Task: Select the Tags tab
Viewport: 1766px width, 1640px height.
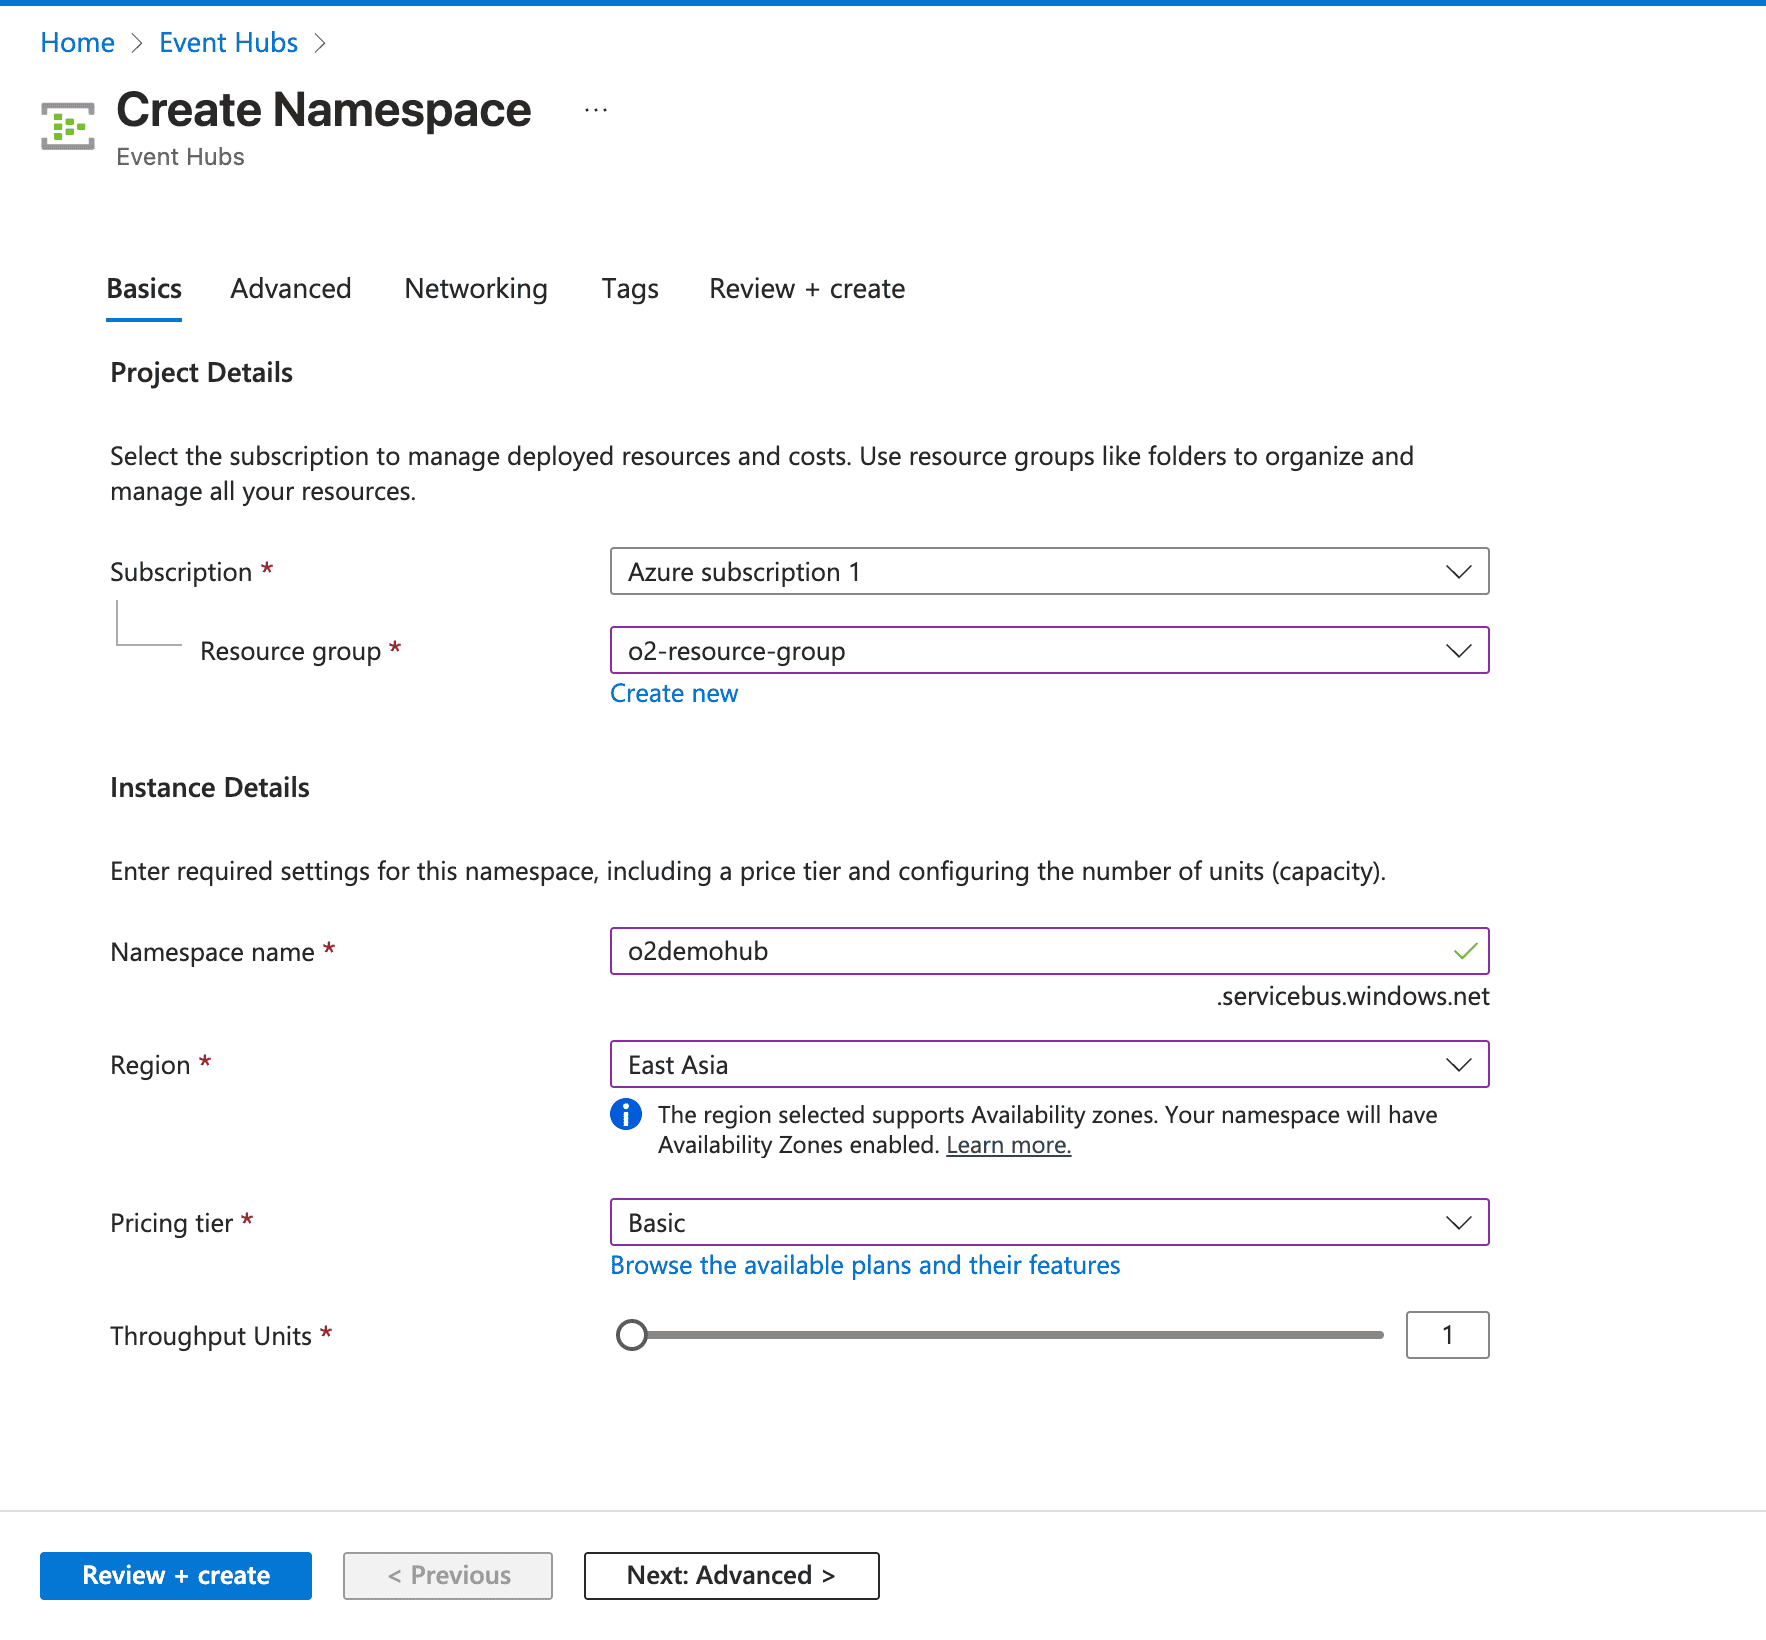Action: 629,289
